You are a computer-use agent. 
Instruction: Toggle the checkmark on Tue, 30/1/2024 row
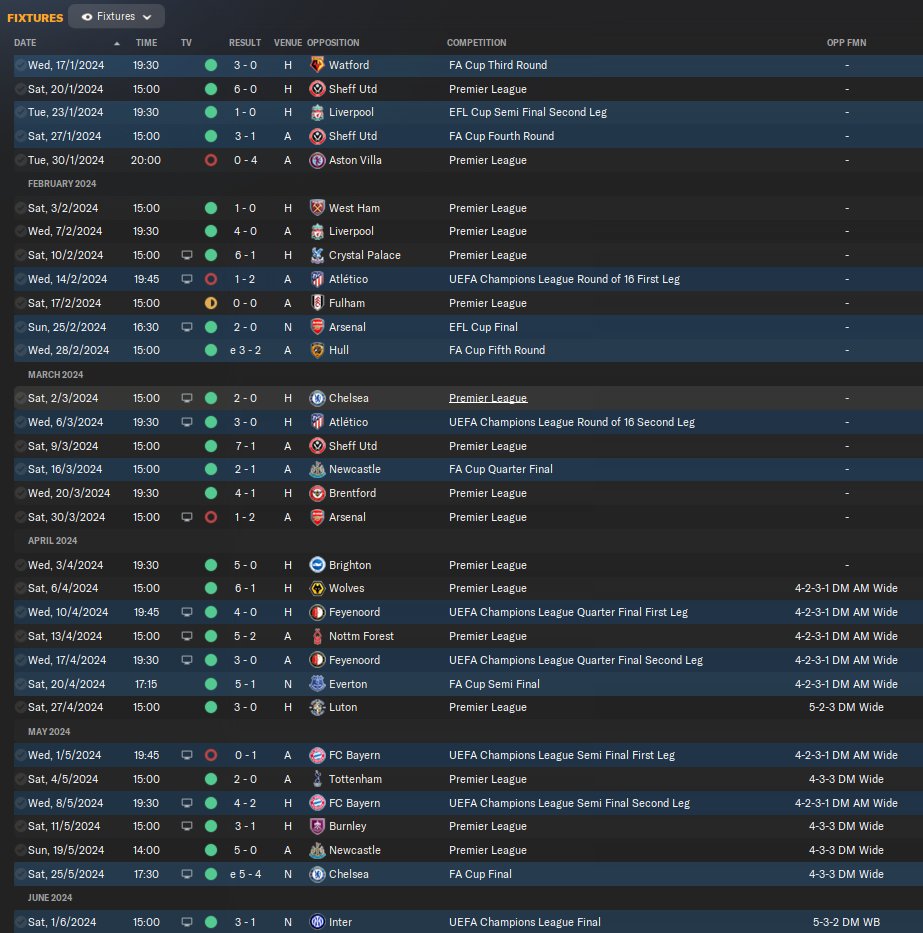click(20, 160)
